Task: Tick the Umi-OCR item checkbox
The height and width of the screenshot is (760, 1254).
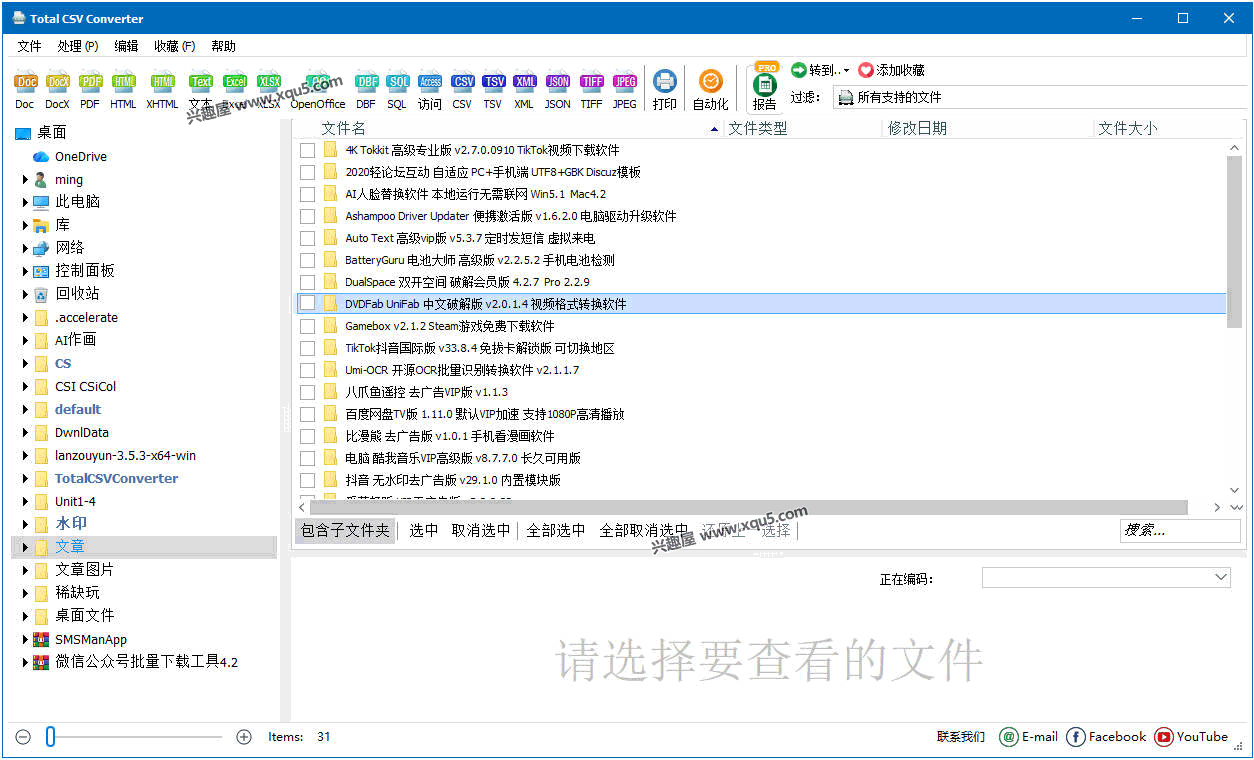Action: [306, 368]
